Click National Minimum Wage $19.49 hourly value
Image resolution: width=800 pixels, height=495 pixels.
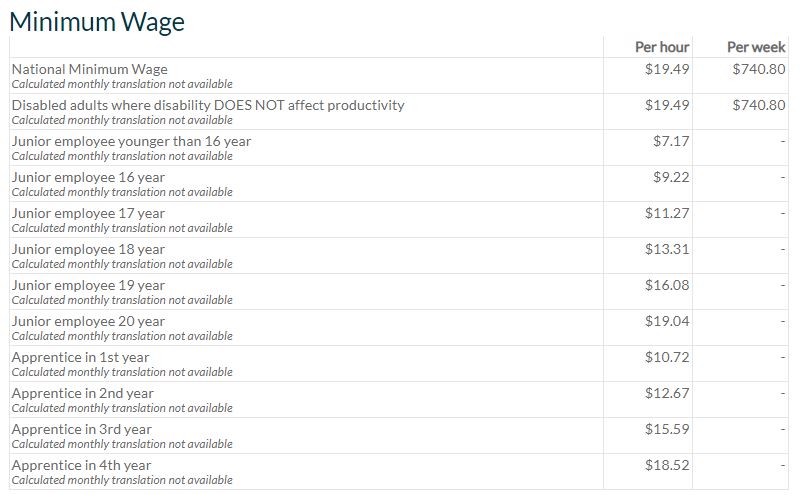tap(667, 69)
